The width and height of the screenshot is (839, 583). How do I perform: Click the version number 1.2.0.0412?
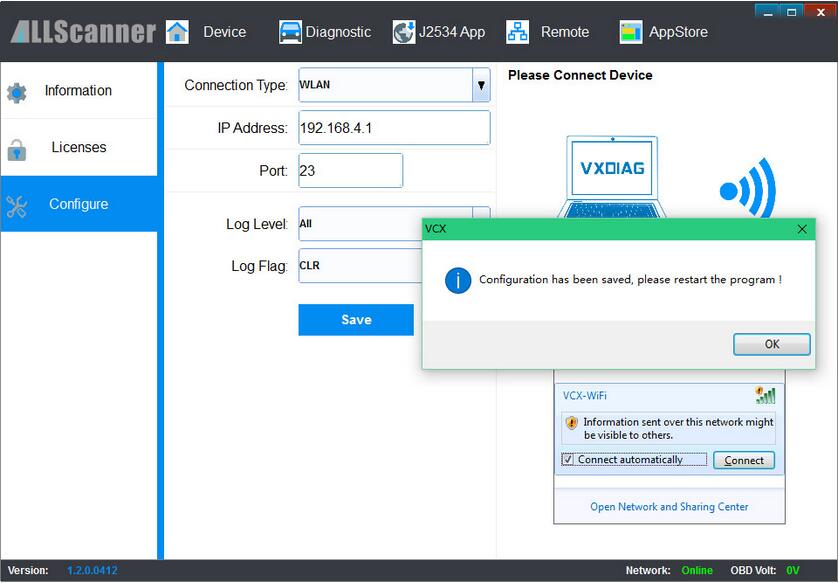tap(92, 571)
